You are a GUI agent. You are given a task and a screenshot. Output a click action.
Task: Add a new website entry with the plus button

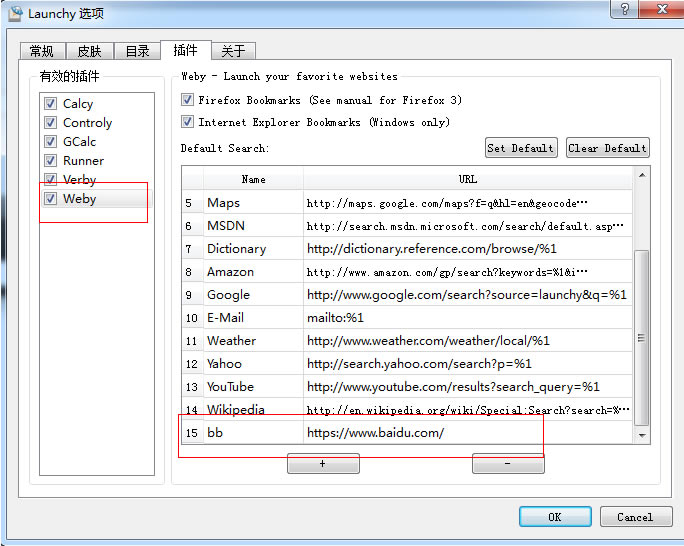point(323,464)
